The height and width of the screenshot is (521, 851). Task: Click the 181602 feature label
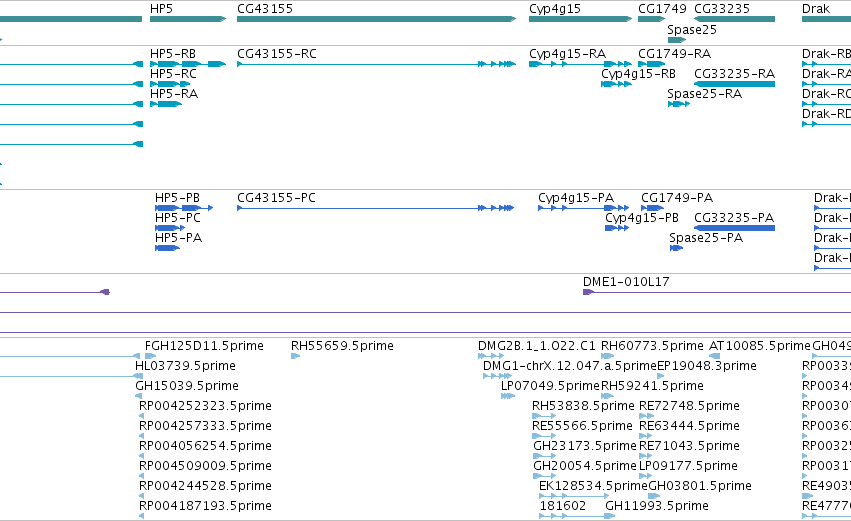(x=562, y=506)
